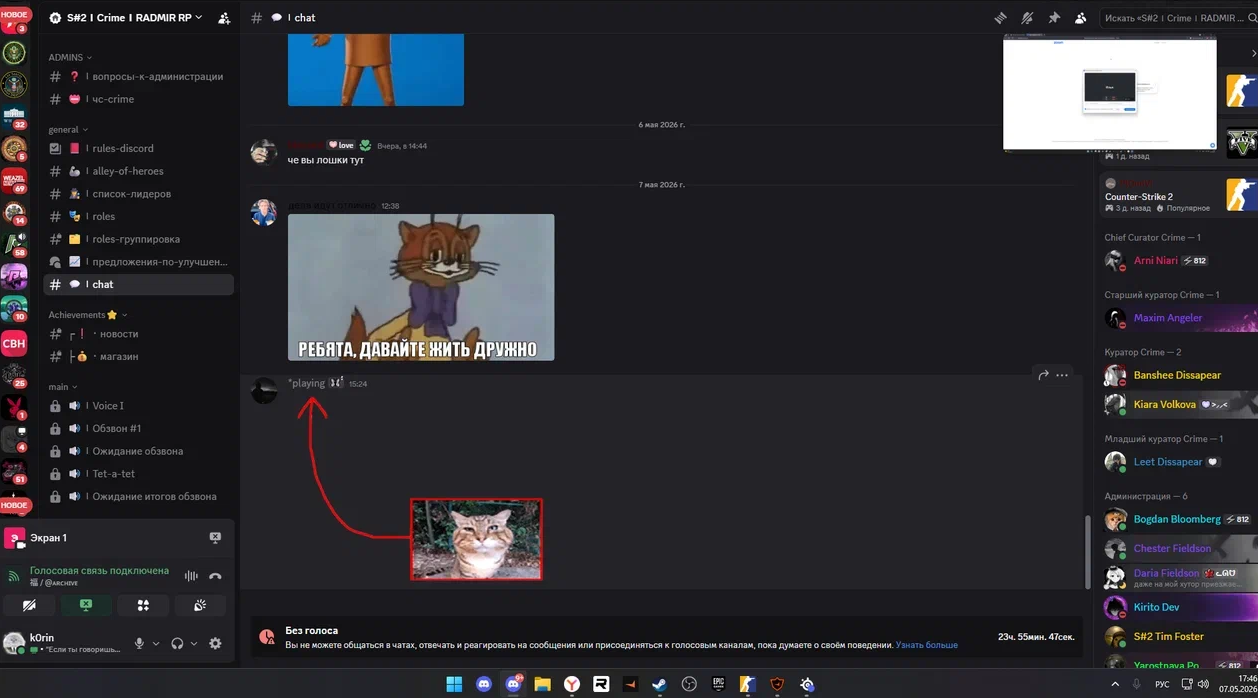Open Banshee Dissapear member profile
The image size is (1258, 698).
[1178, 375]
